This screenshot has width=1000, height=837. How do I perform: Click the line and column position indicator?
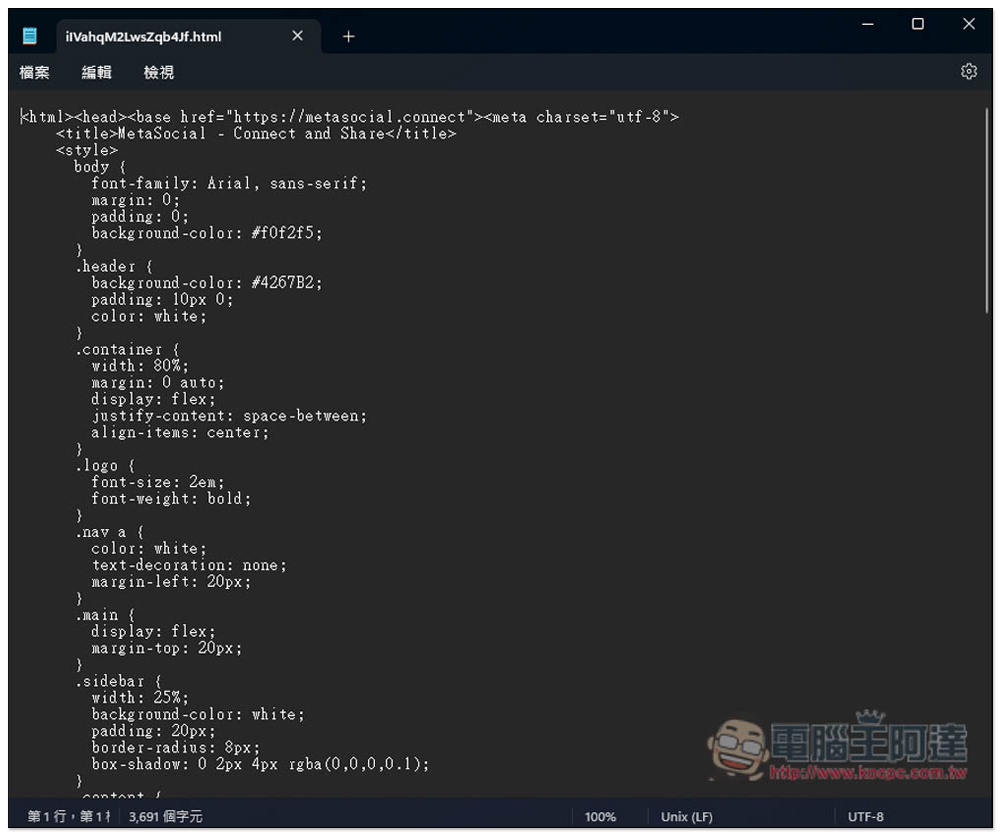(x=68, y=816)
